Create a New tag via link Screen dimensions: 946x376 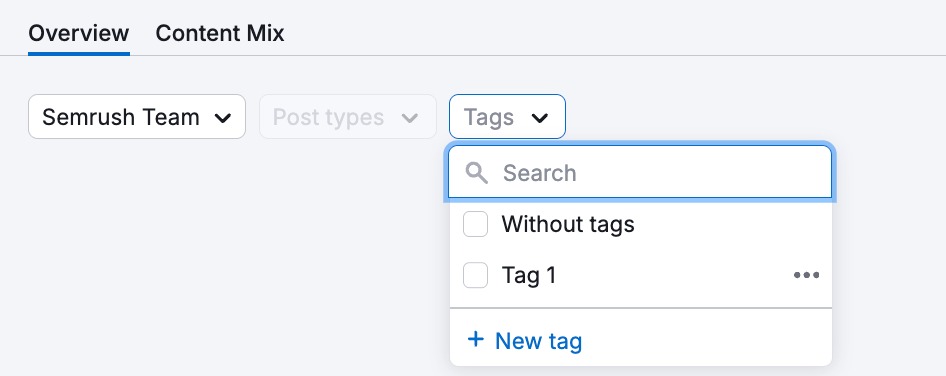tap(525, 340)
